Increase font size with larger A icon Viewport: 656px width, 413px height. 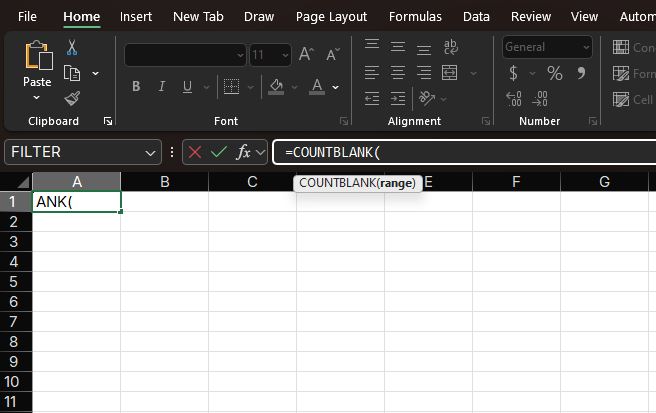pyautogui.click(x=307, y=54)
